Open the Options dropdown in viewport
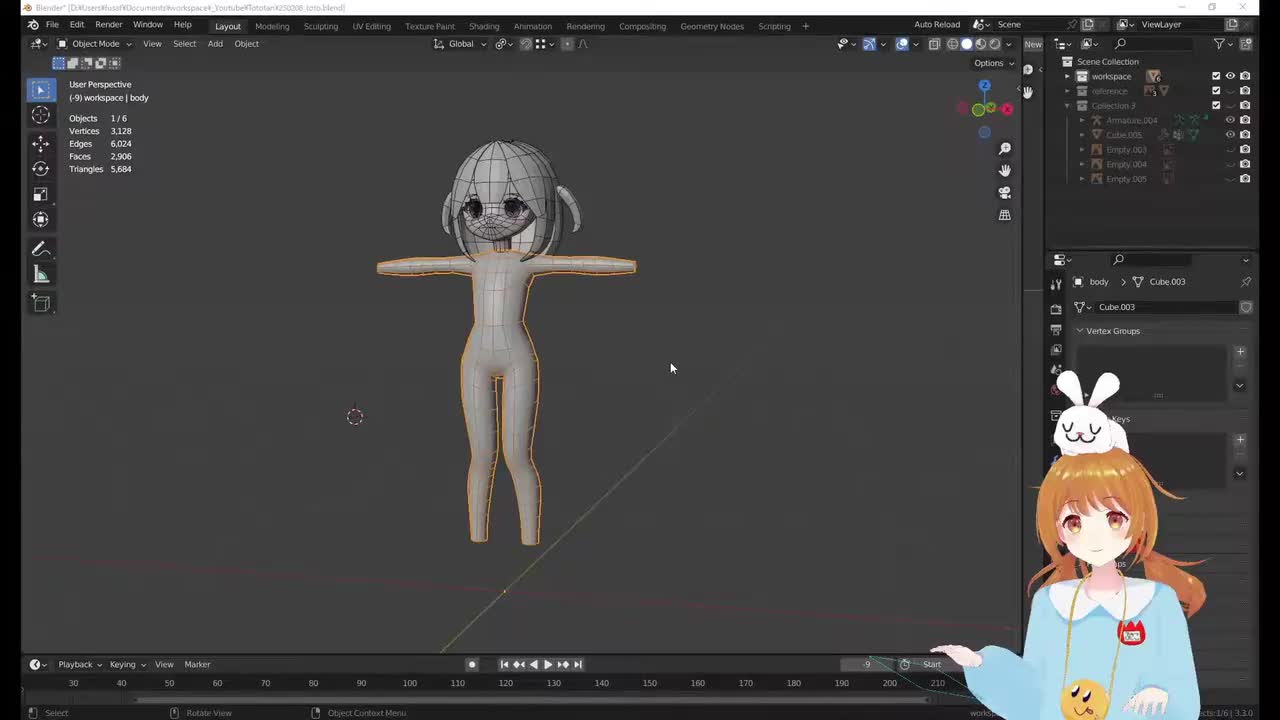1280x720 pixels. pos(992,63)
